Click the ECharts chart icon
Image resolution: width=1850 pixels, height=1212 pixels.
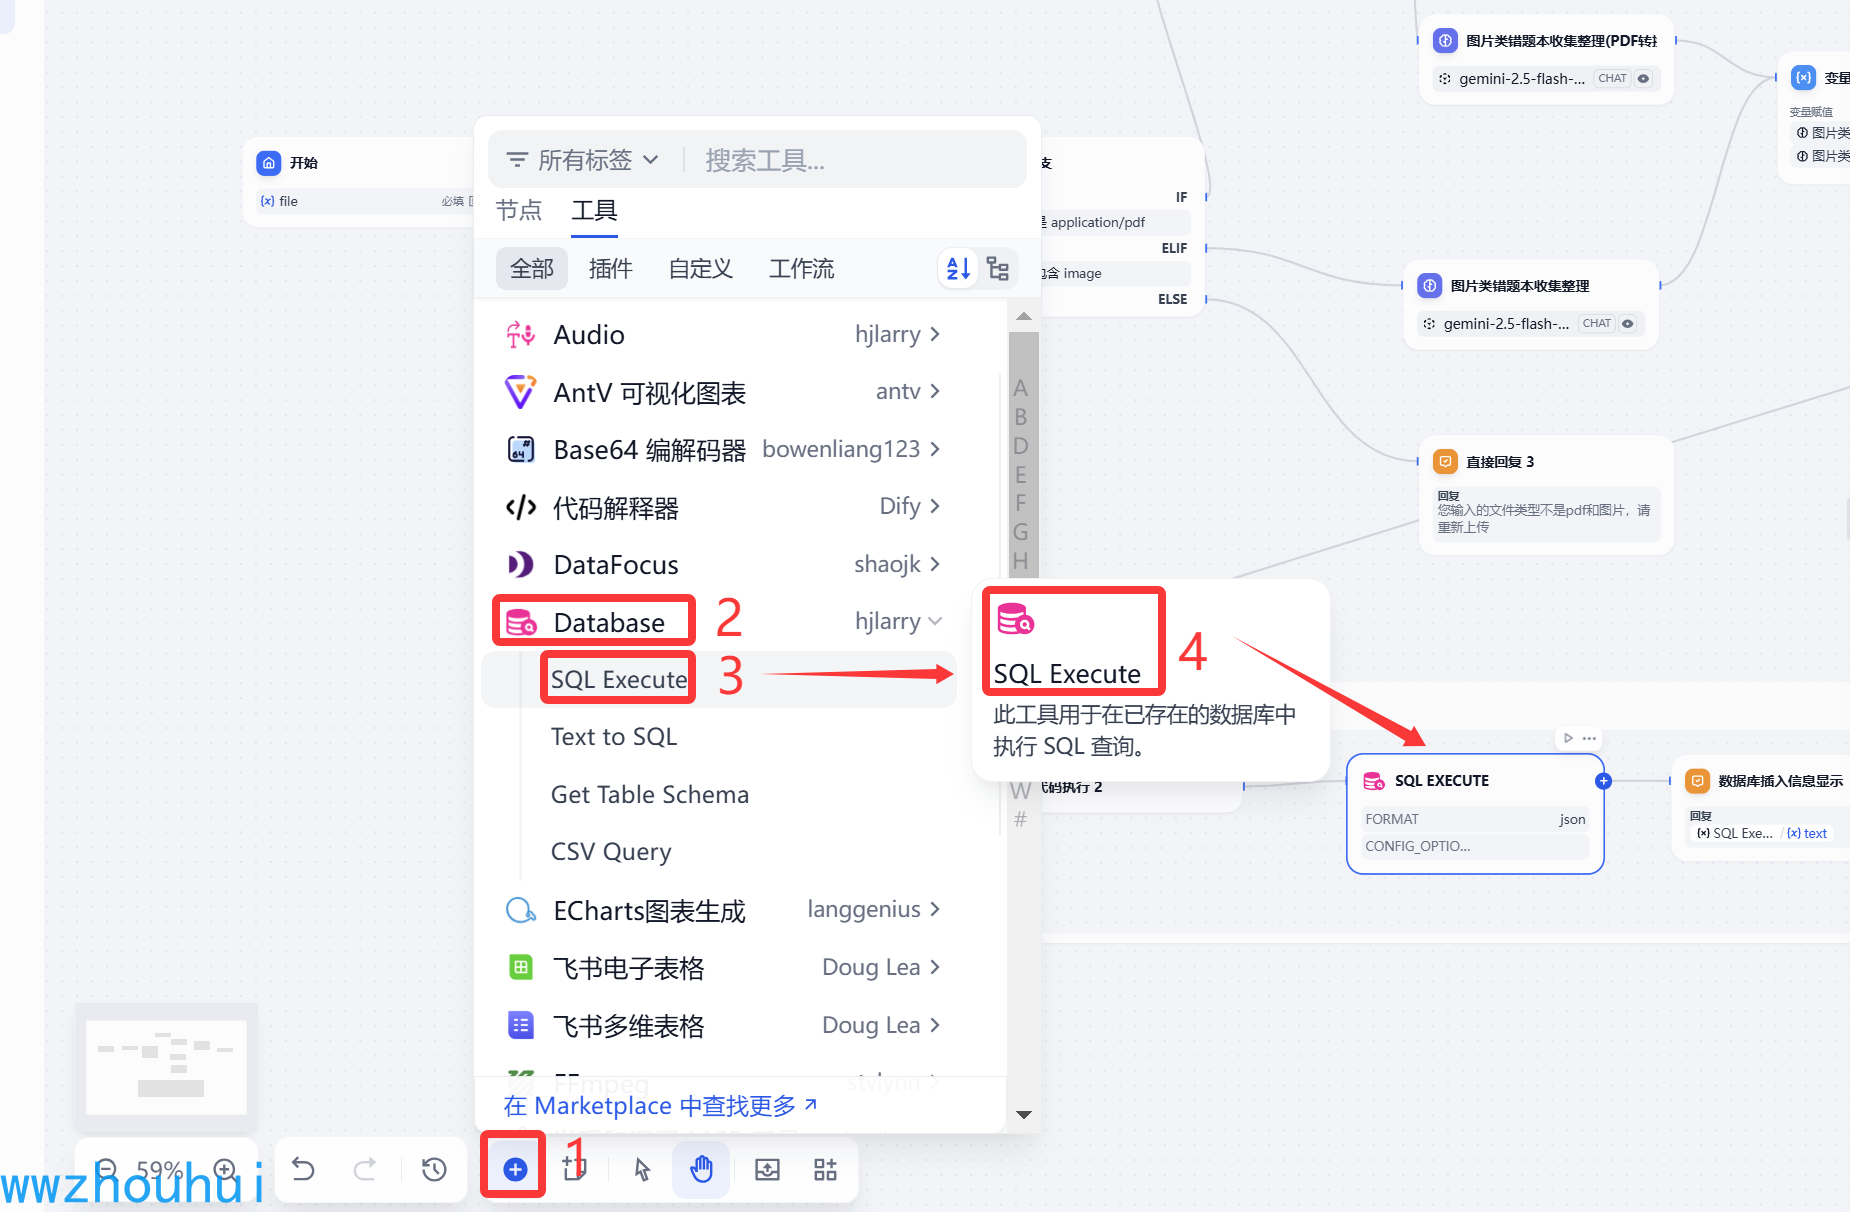[520, 910]
